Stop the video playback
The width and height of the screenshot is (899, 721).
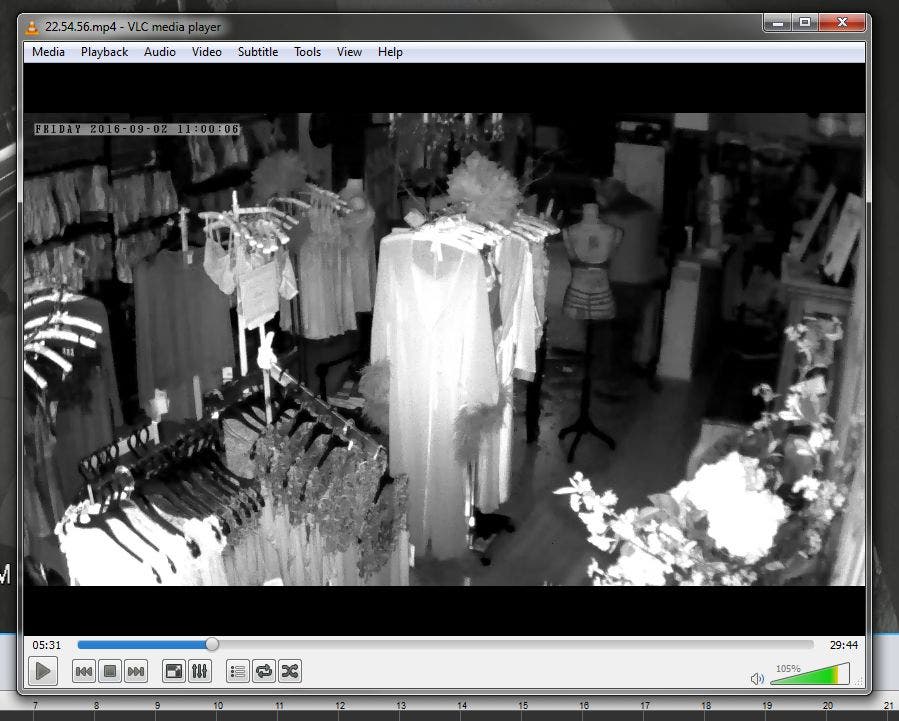pyautogui.click(x=111, y=671)
